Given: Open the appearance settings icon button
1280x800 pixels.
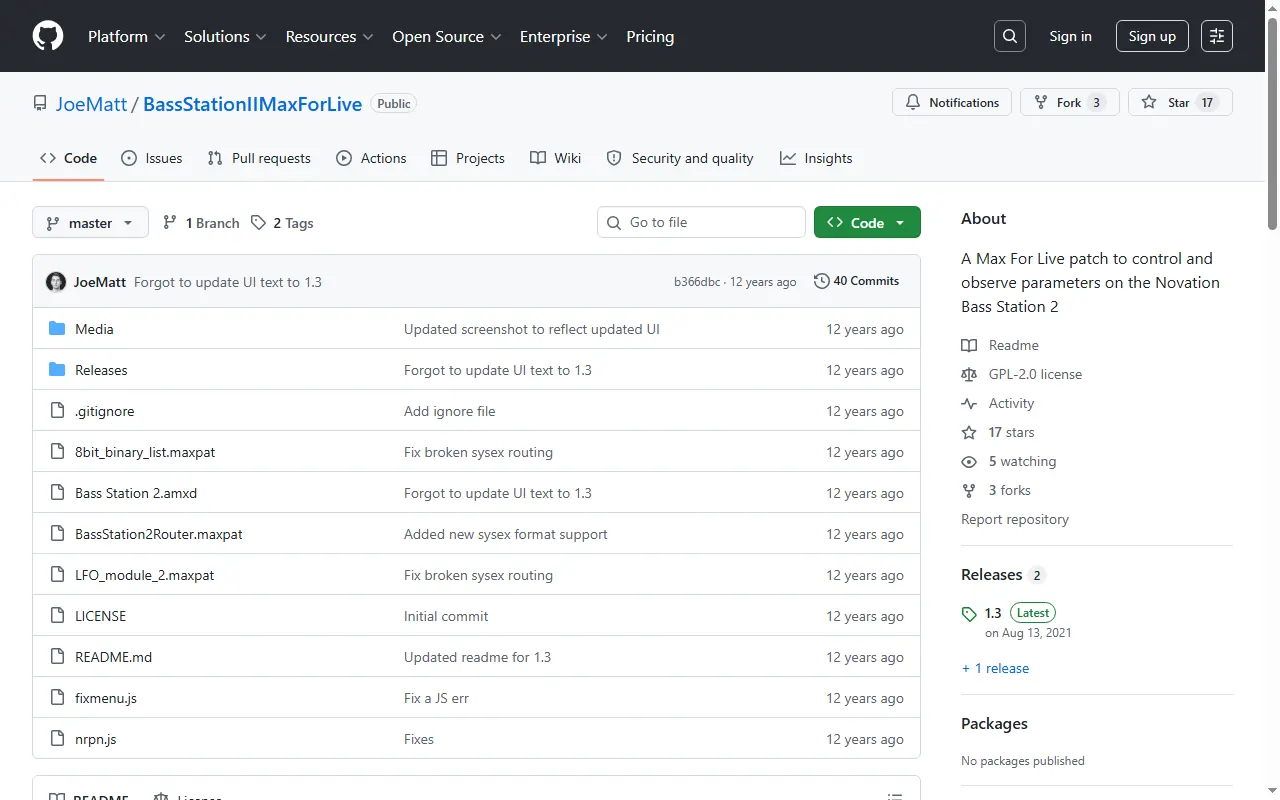Looking at the screenshot, I should 1217,36.
